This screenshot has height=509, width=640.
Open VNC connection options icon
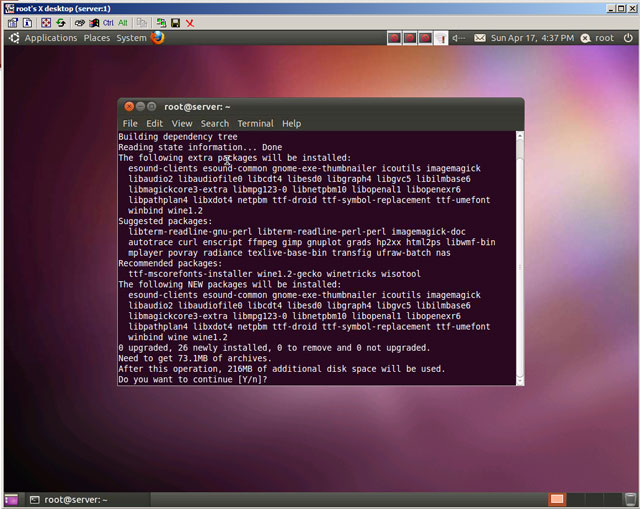pyautogui.click(x=13, y=23)
